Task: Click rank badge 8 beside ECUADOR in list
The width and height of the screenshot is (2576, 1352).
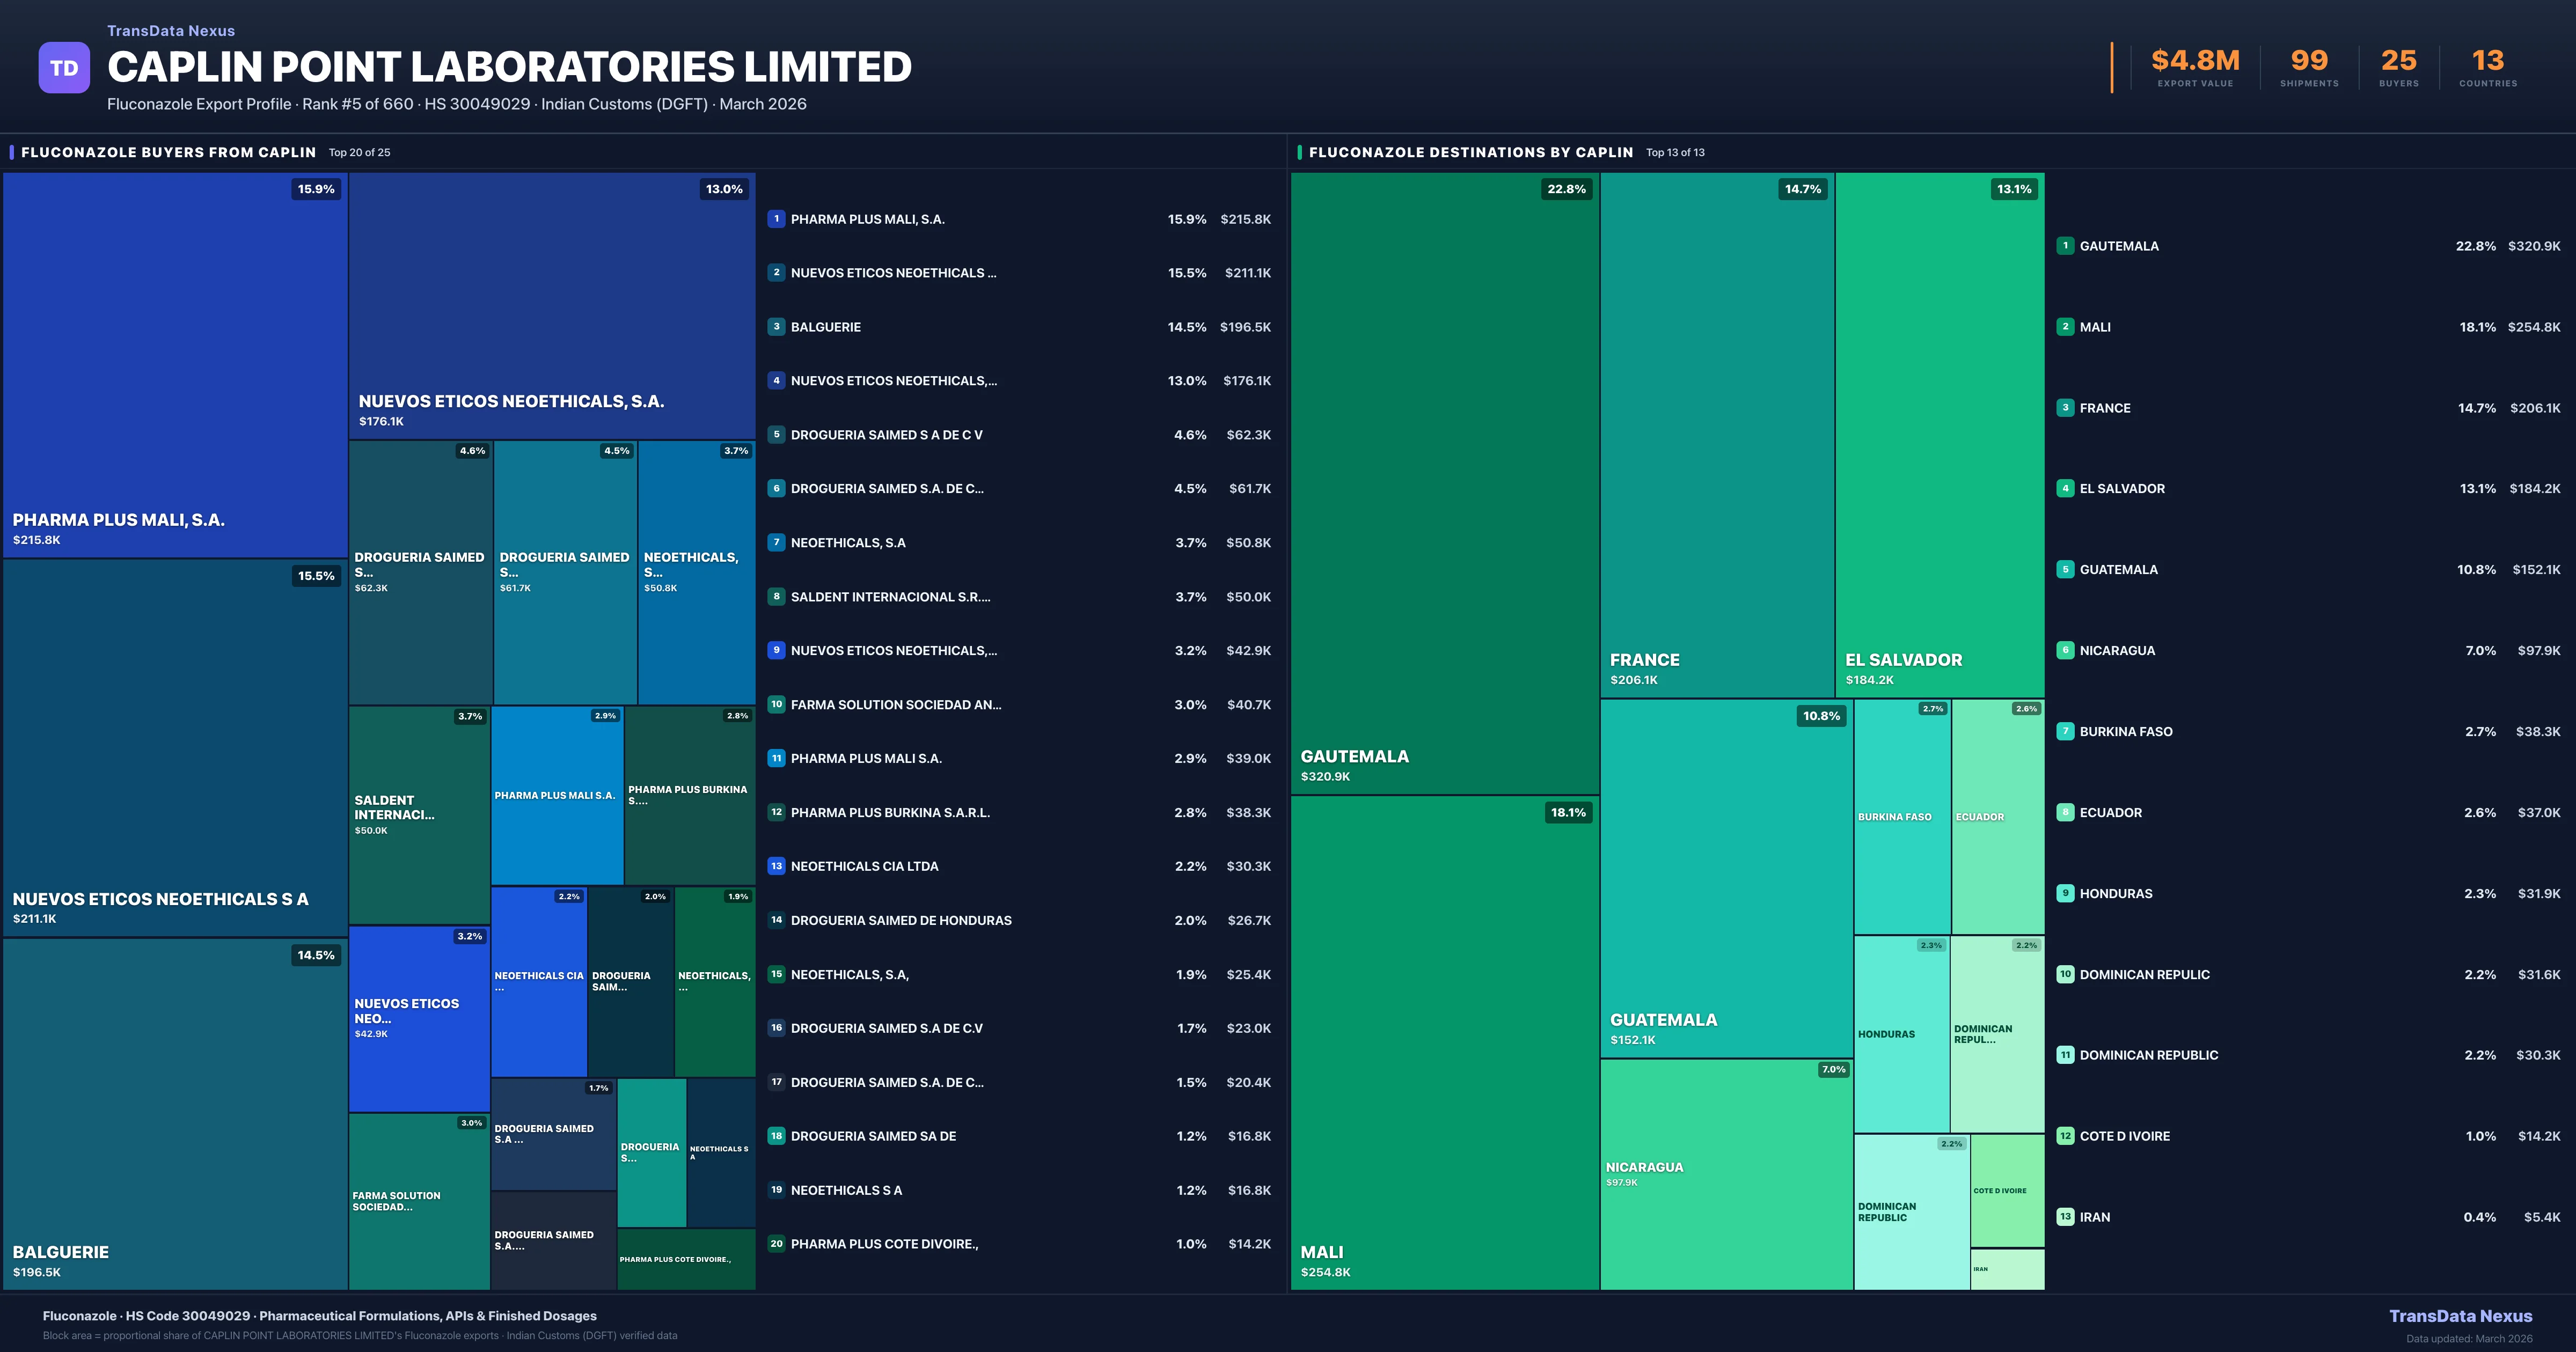Action: point(2065,812)
